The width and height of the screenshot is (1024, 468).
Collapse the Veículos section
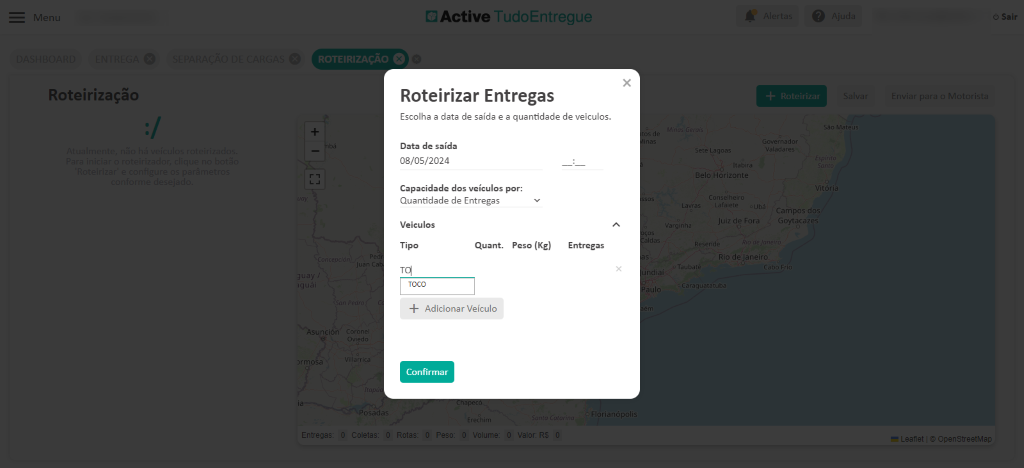point(616,225)
